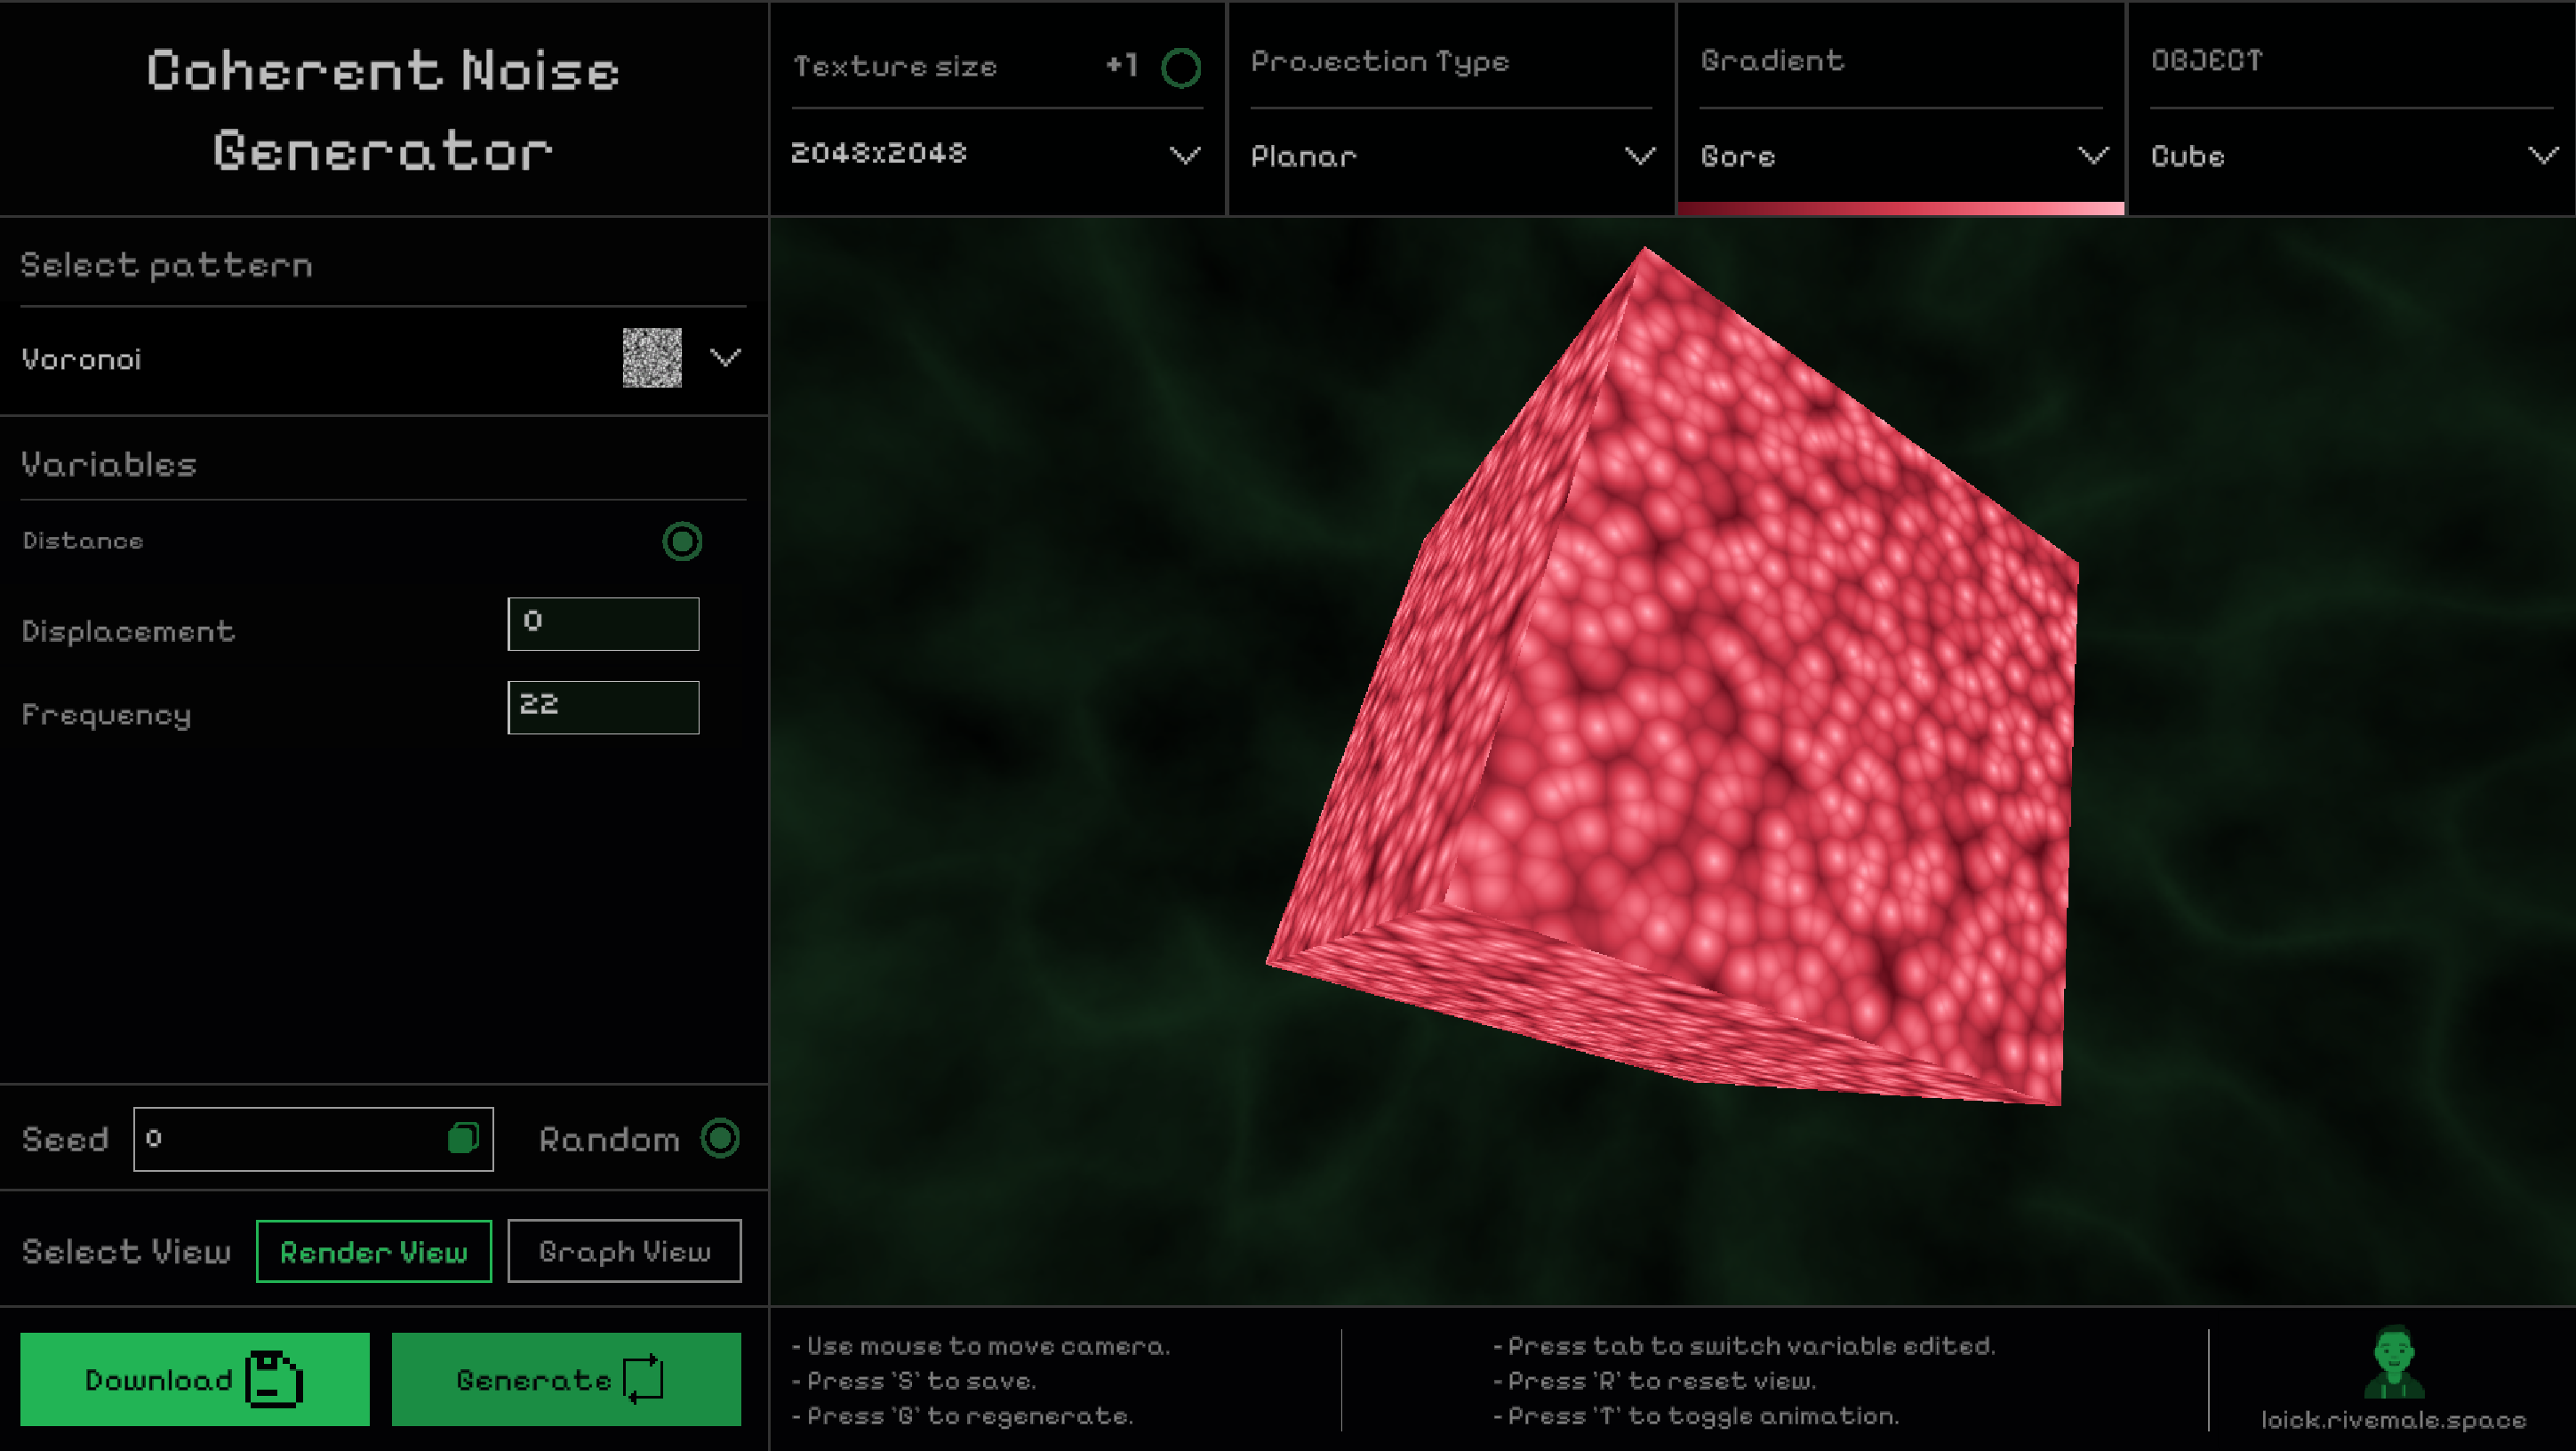The image size is (2576, 1451).
Task: Click the copy seed icon
Action: [x=463, y=1137]
